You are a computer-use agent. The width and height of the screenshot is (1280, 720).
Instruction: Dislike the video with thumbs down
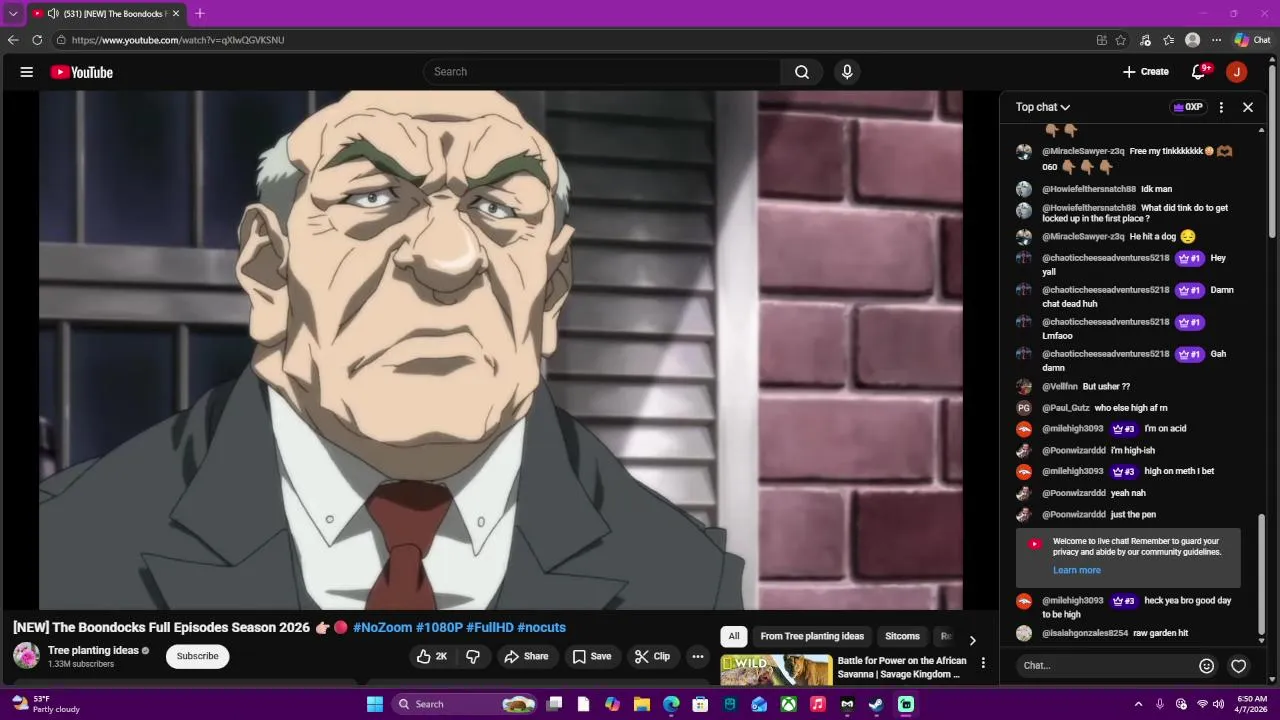point(473,656)
